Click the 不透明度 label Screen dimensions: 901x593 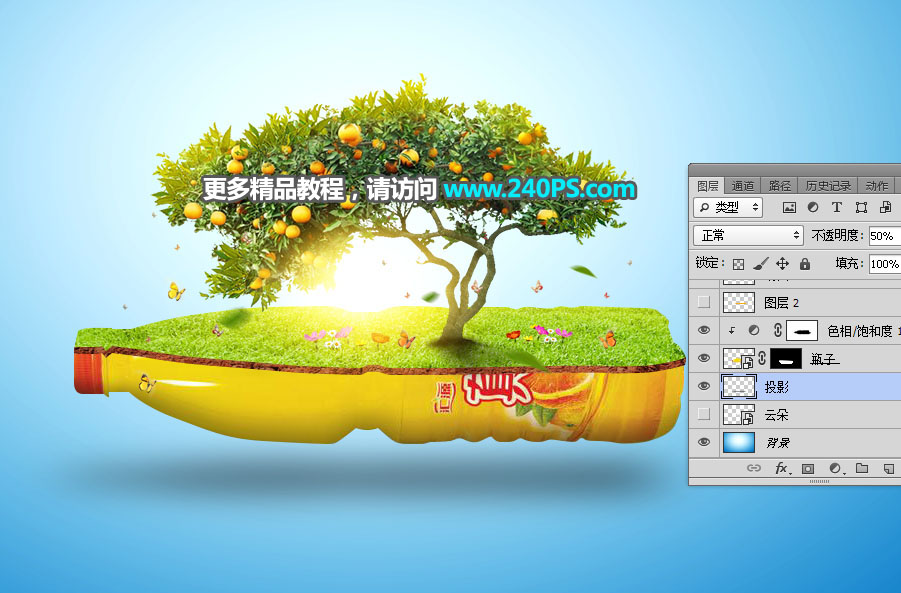[837, 235]
